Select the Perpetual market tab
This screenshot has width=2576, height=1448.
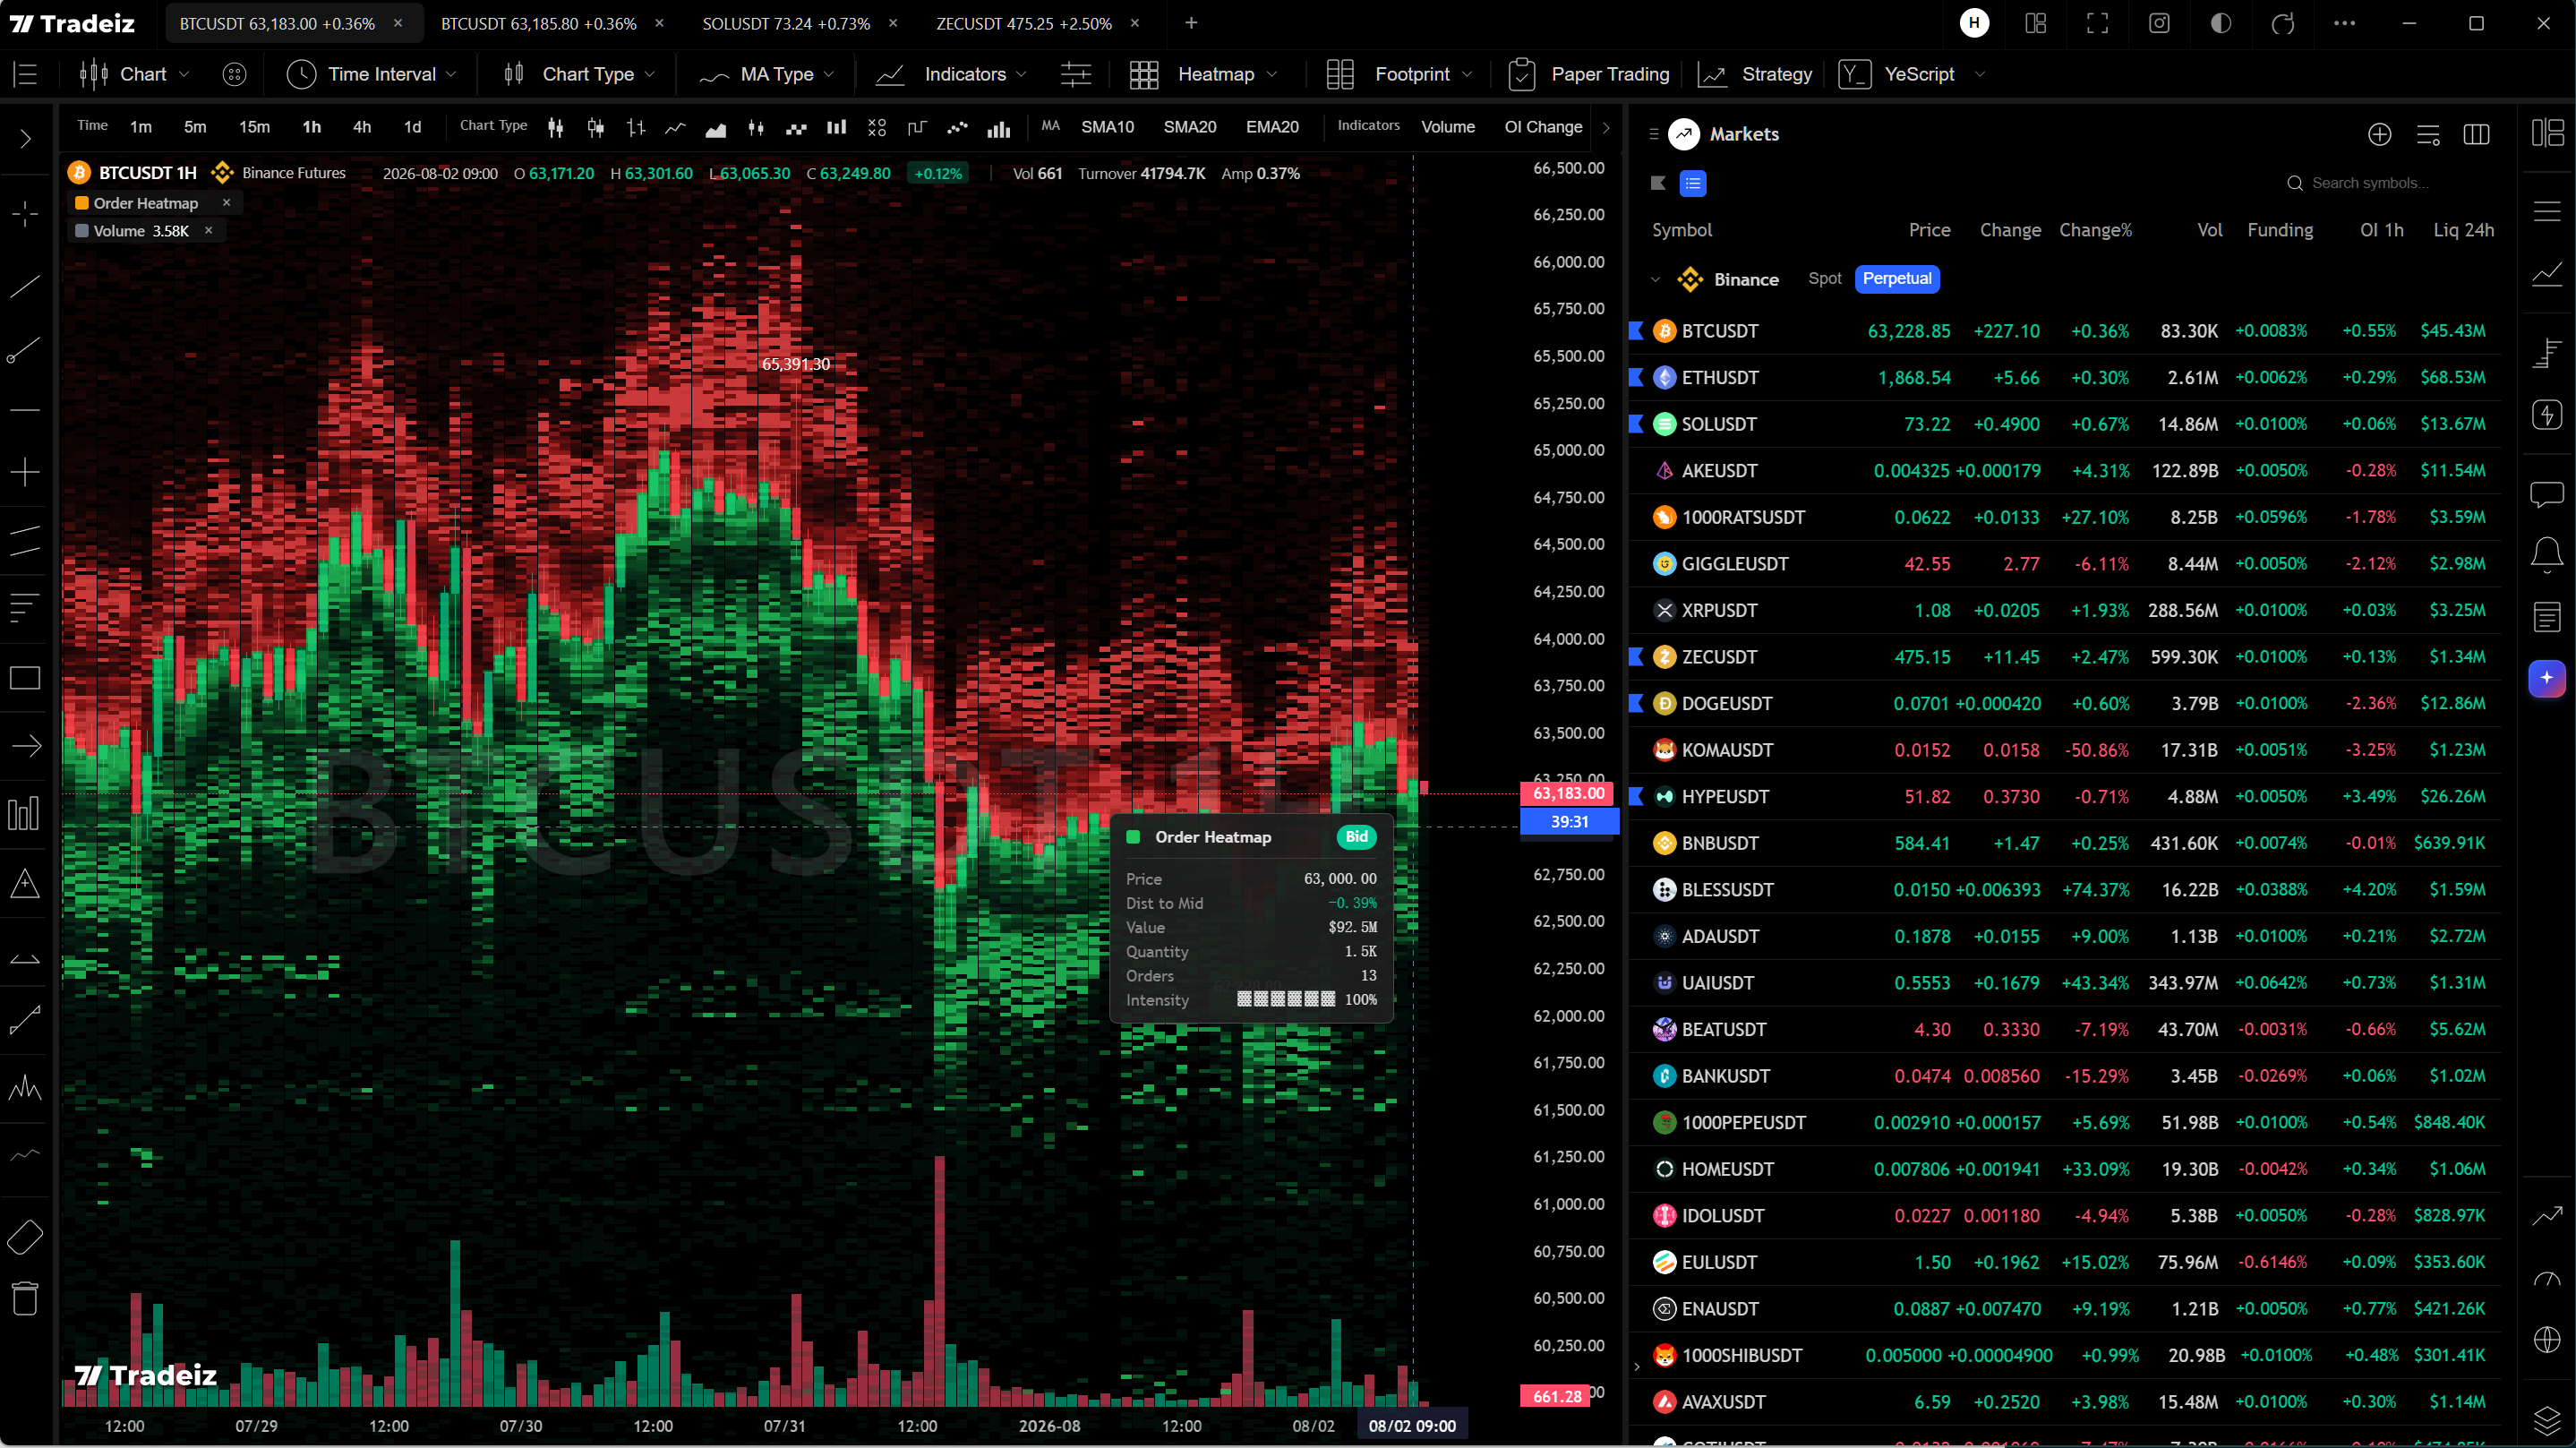1897,279
